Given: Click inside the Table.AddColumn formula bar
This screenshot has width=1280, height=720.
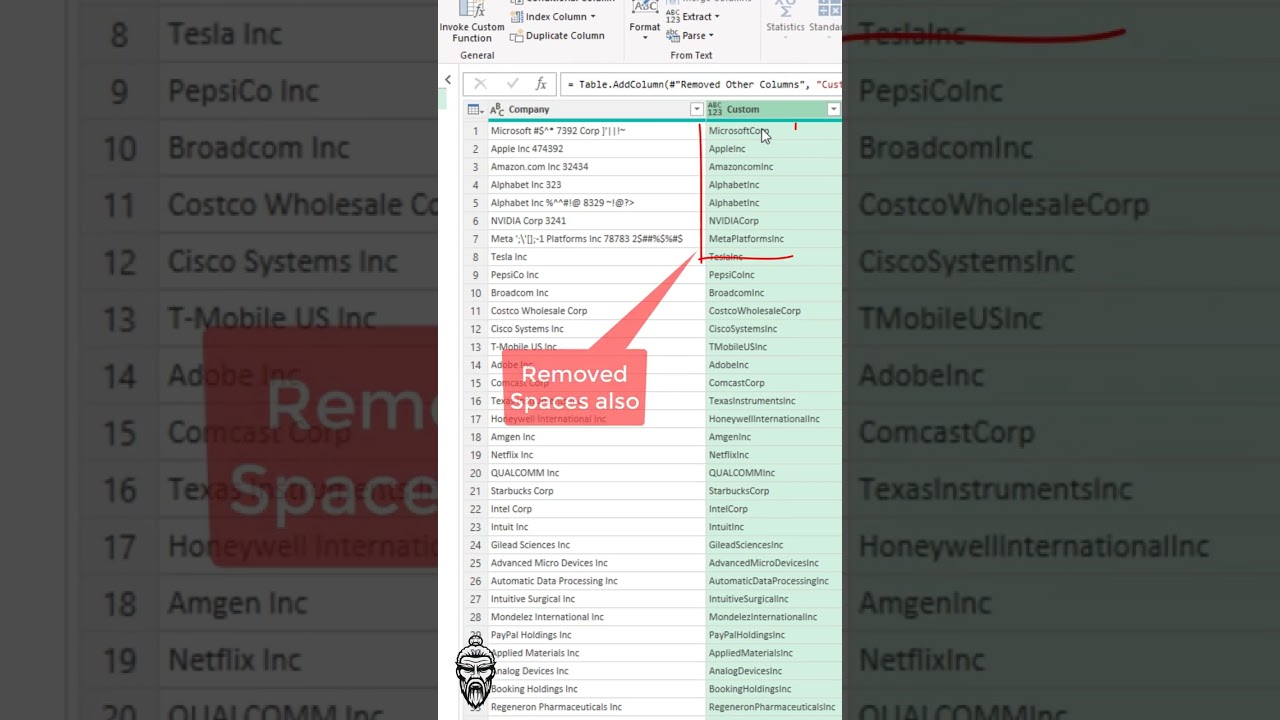Looking at the screenshot, I should (x=702, y=84).
